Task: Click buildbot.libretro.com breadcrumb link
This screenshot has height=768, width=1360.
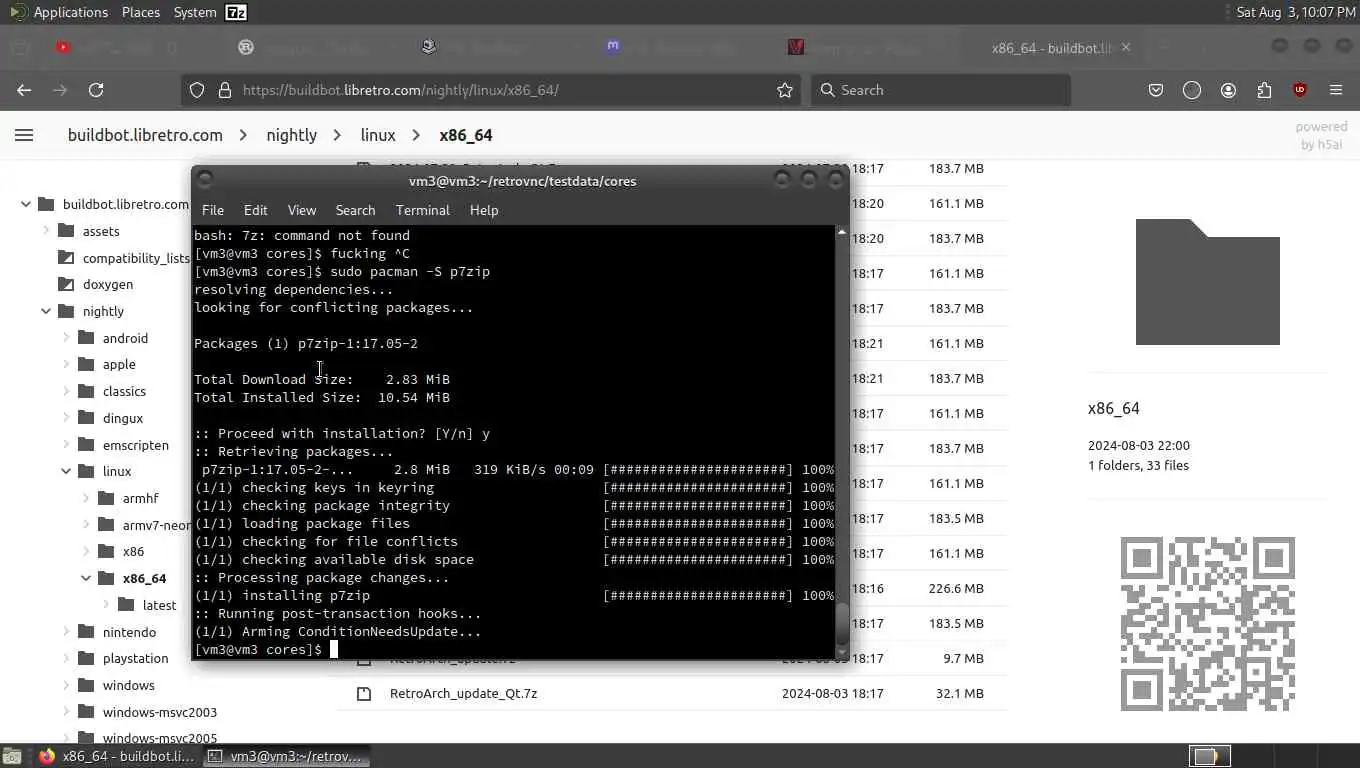Action: point(145,135)
